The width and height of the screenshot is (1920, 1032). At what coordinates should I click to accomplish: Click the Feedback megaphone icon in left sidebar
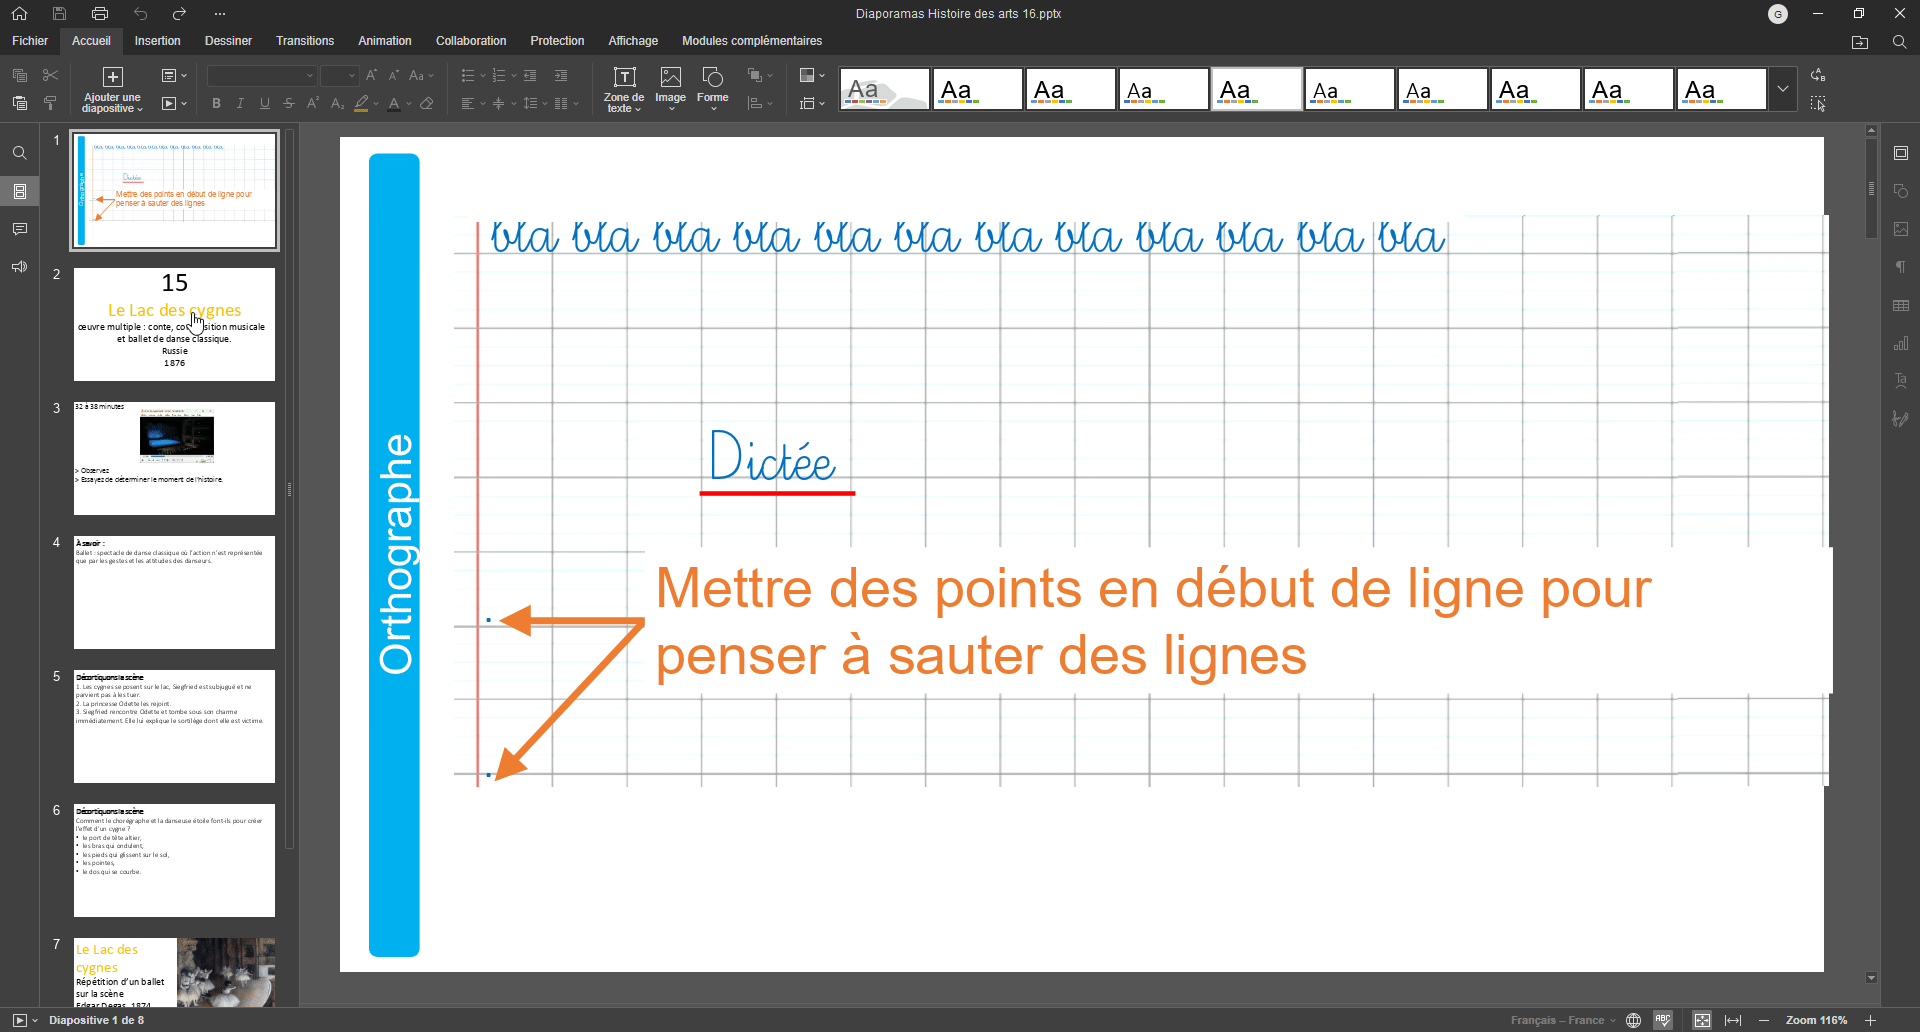(x=19, y=267)
